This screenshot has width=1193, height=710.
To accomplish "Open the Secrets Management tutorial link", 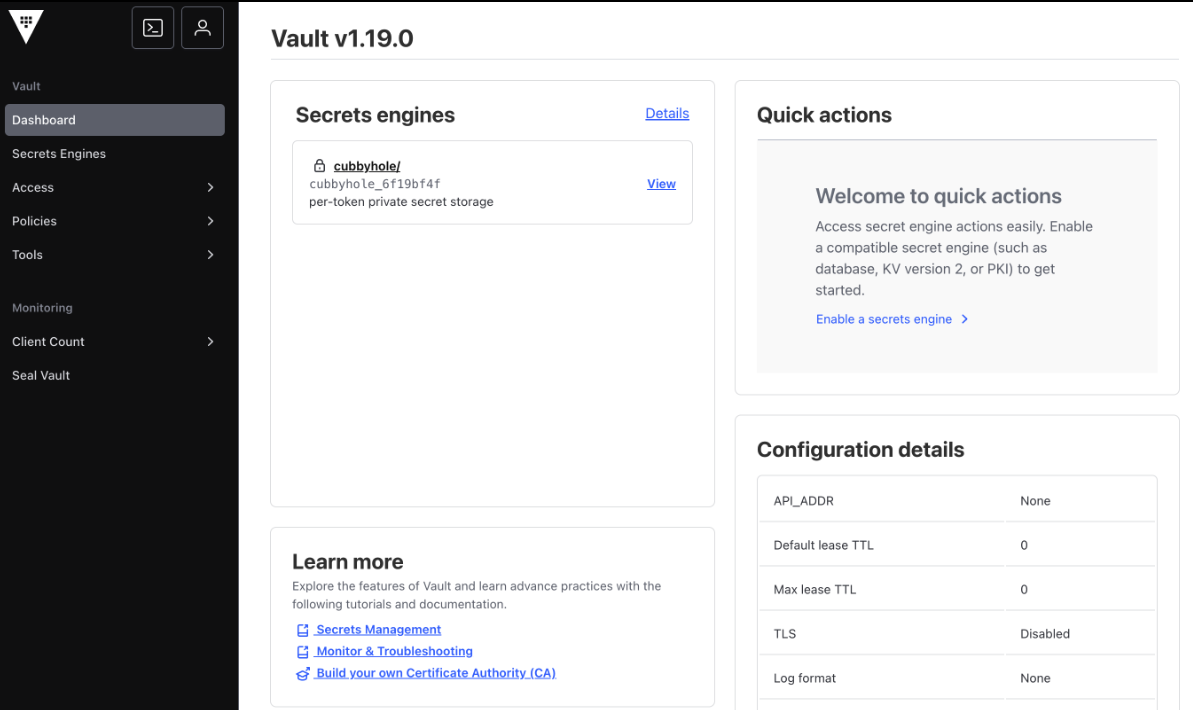I will [378, 630].
